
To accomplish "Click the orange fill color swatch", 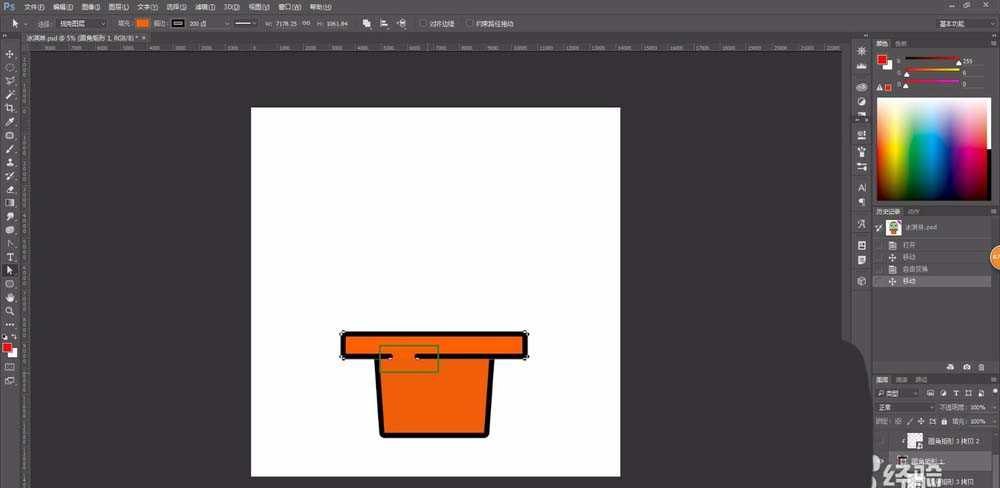I will coord(142,23).
